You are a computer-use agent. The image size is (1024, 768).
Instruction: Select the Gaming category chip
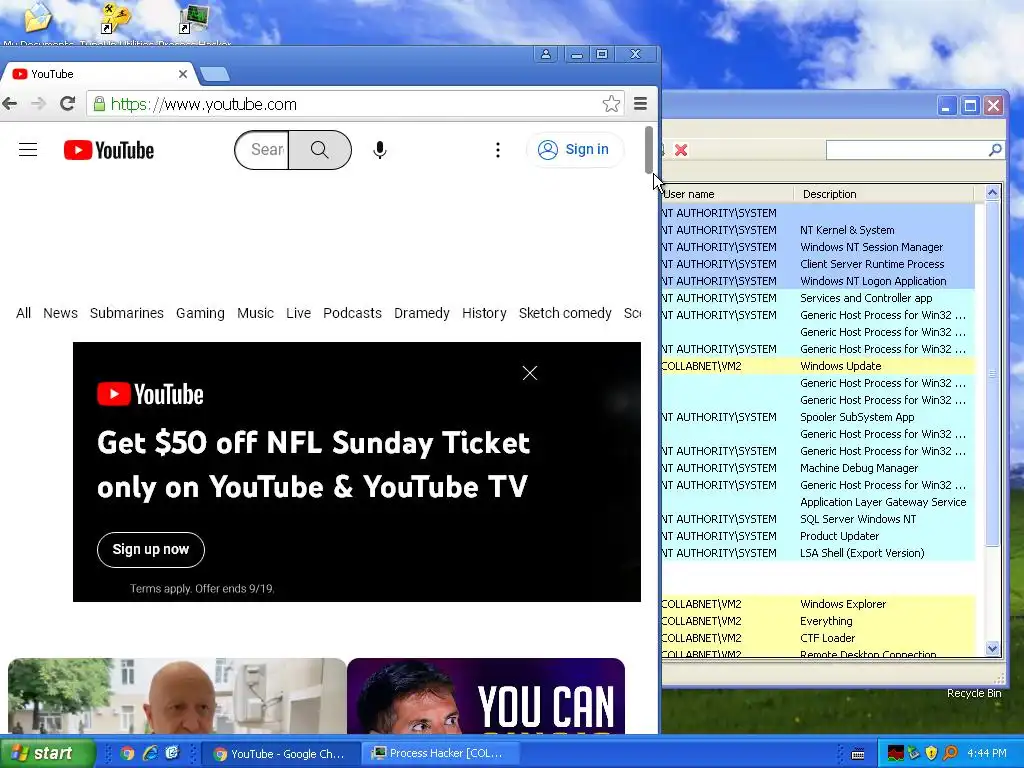tap(200, 313)
